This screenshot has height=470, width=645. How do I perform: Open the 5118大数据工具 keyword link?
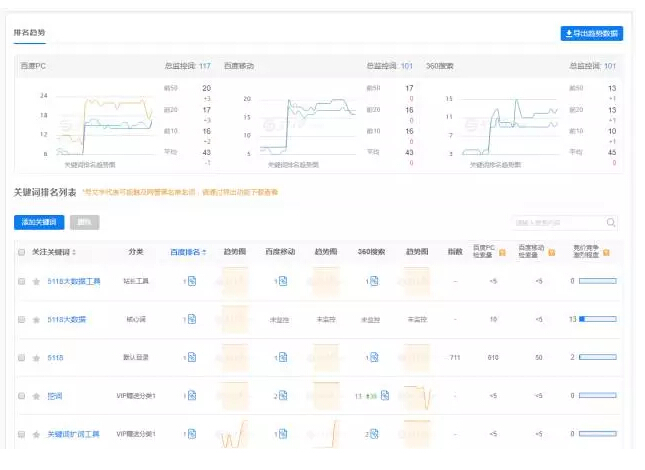74,281
